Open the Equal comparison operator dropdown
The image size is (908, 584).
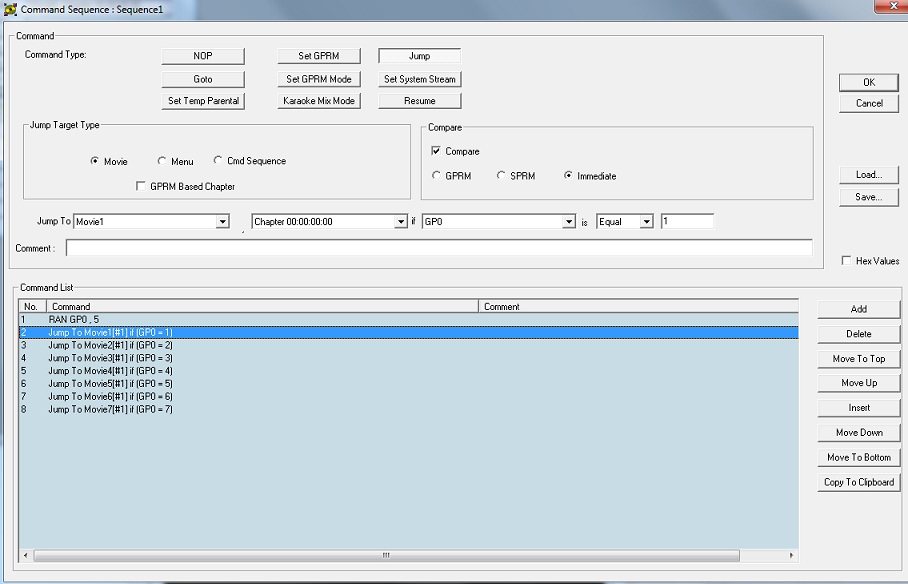[x=646, y=222]
